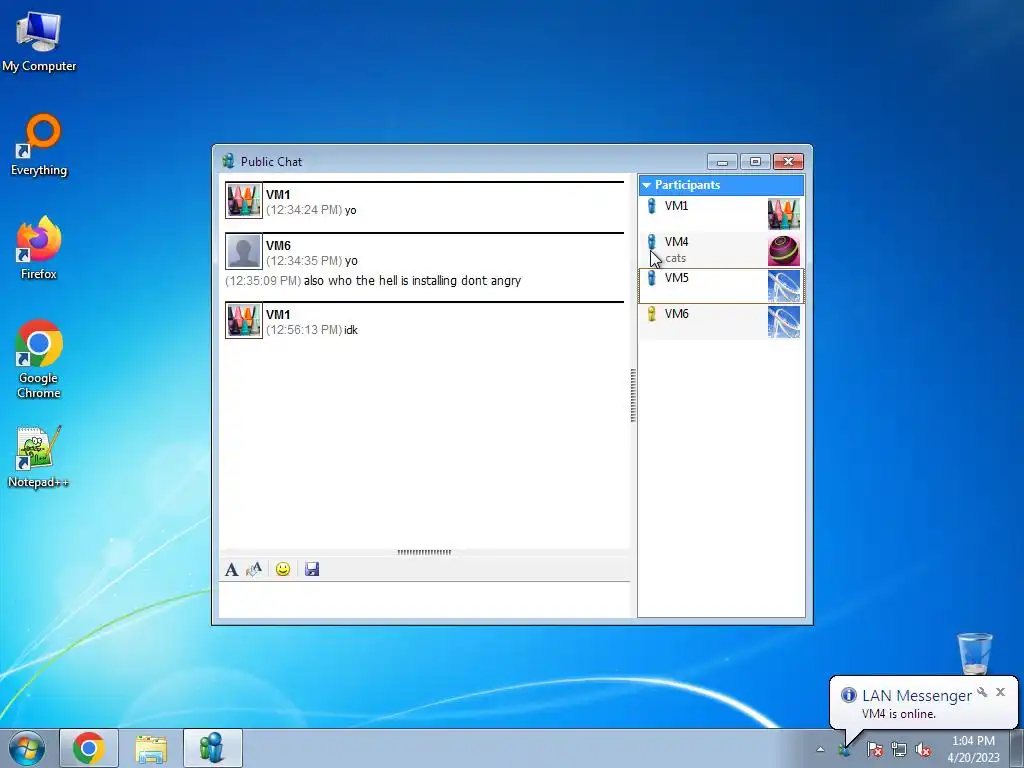
Task: Click the taskbar clock showing 1:04 PM
Action: pyautogui.click(x=973, y=749)
